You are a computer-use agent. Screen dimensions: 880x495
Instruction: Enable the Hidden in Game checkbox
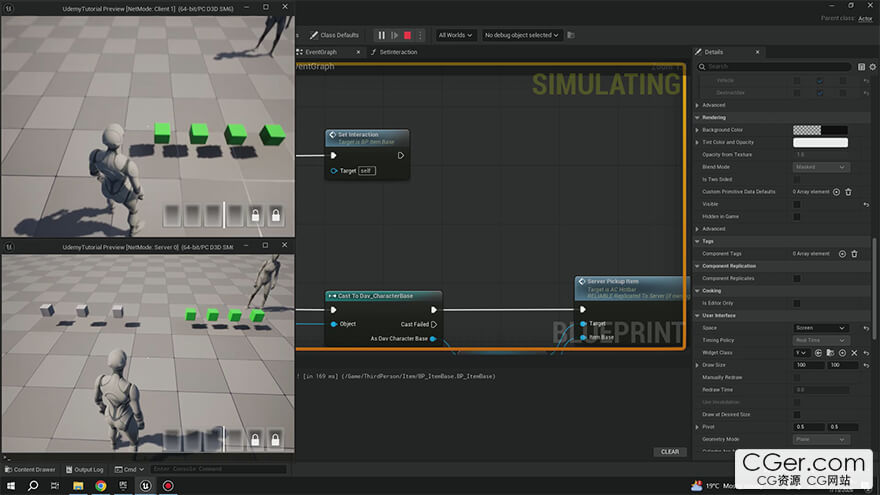click(x=797, y=217)
